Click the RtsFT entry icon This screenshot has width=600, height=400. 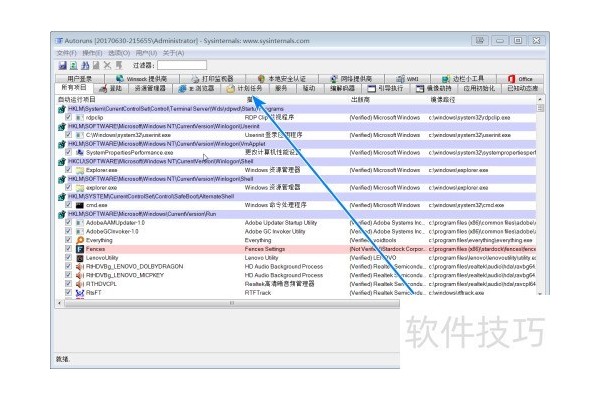coord(80,293)
